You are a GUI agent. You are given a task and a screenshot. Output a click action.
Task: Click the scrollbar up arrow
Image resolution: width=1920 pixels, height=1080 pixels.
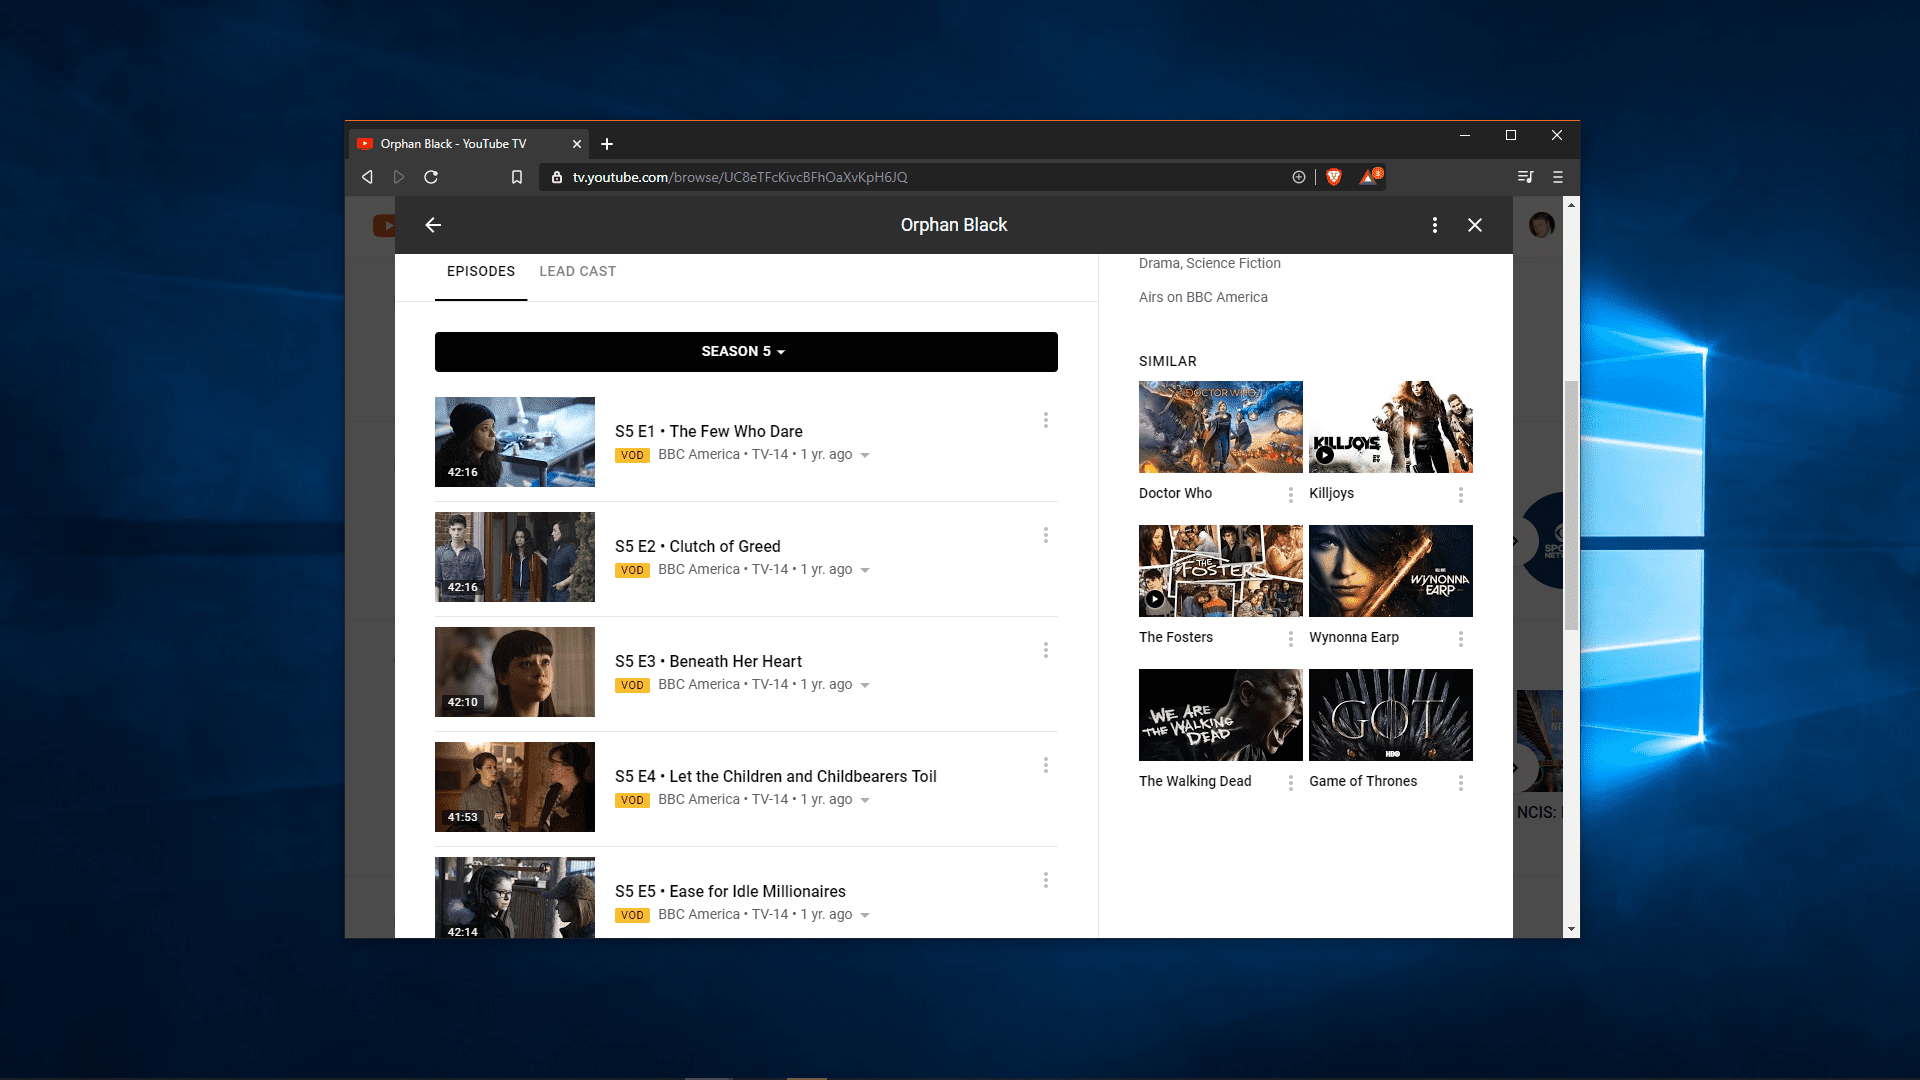tap(1571, 204)
